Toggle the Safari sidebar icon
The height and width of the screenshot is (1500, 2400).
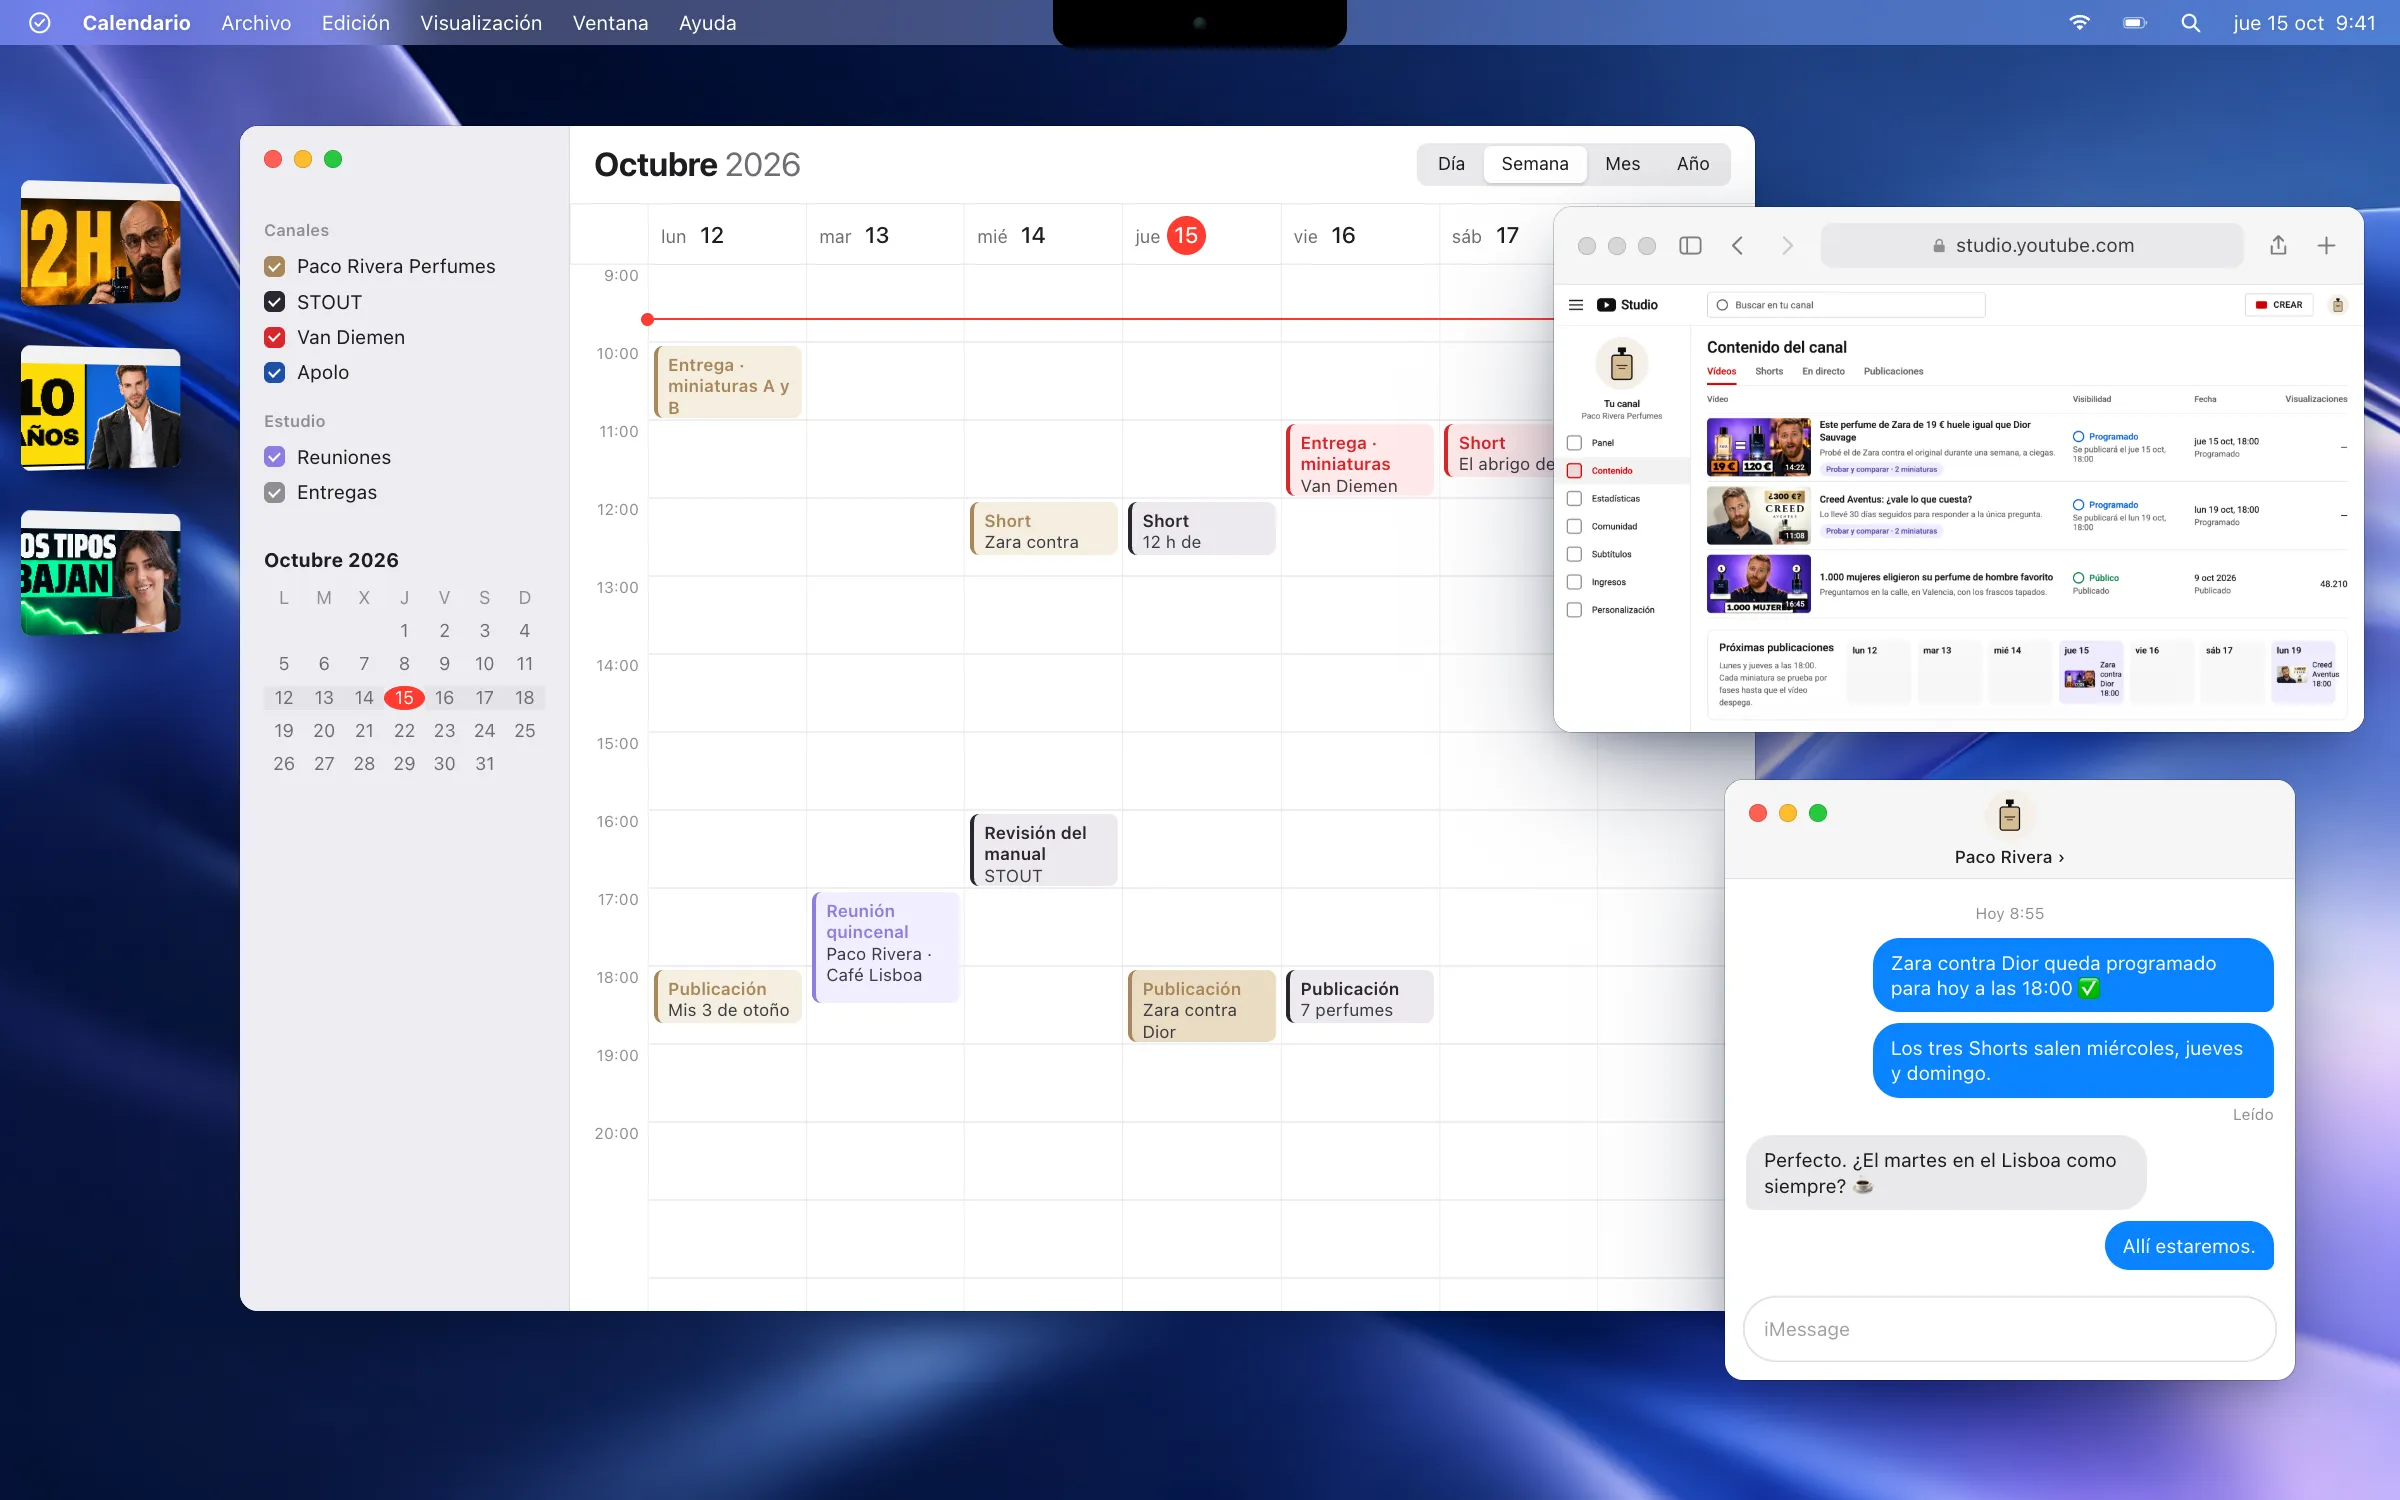[1690, 246]
